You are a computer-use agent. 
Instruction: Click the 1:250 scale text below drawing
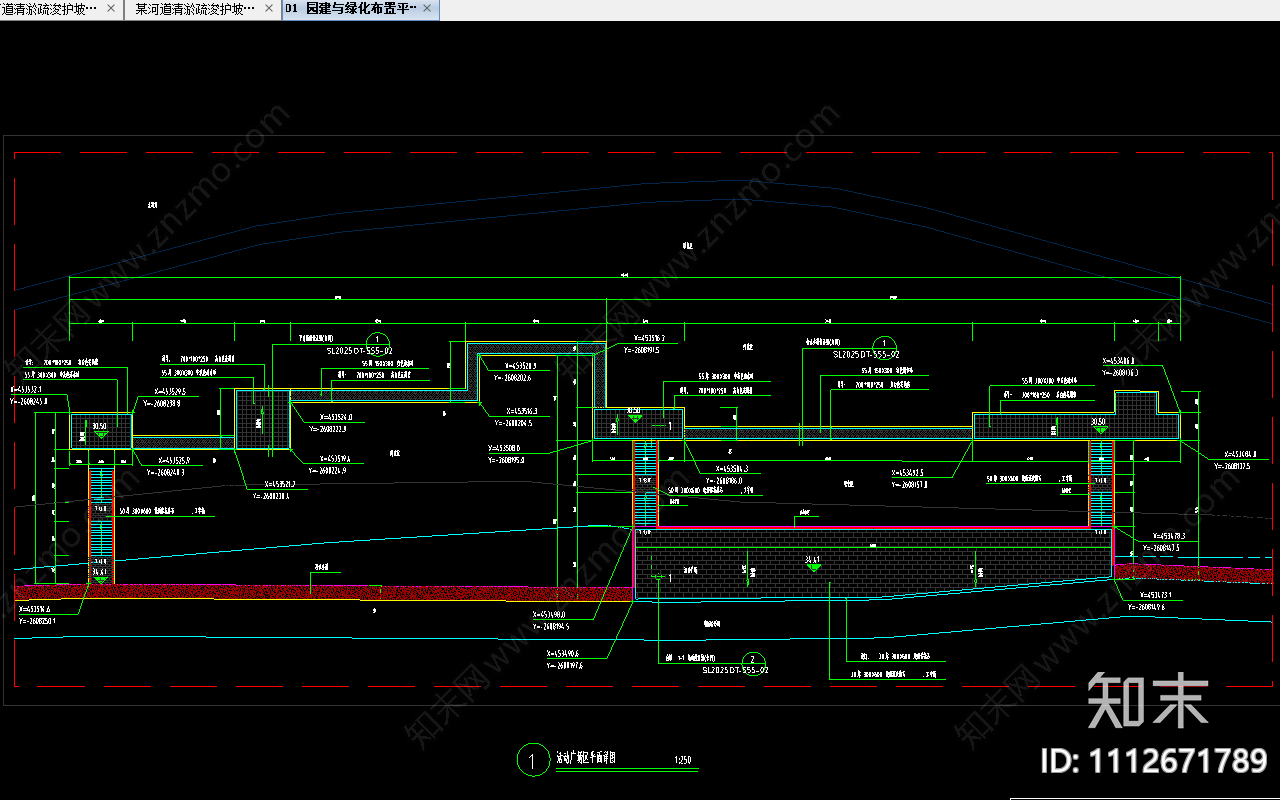(683, 760)
